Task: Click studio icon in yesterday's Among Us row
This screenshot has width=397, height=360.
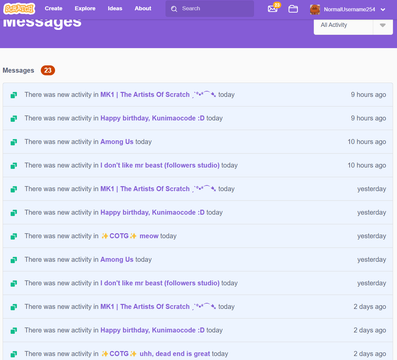Action: pos(14,260)
